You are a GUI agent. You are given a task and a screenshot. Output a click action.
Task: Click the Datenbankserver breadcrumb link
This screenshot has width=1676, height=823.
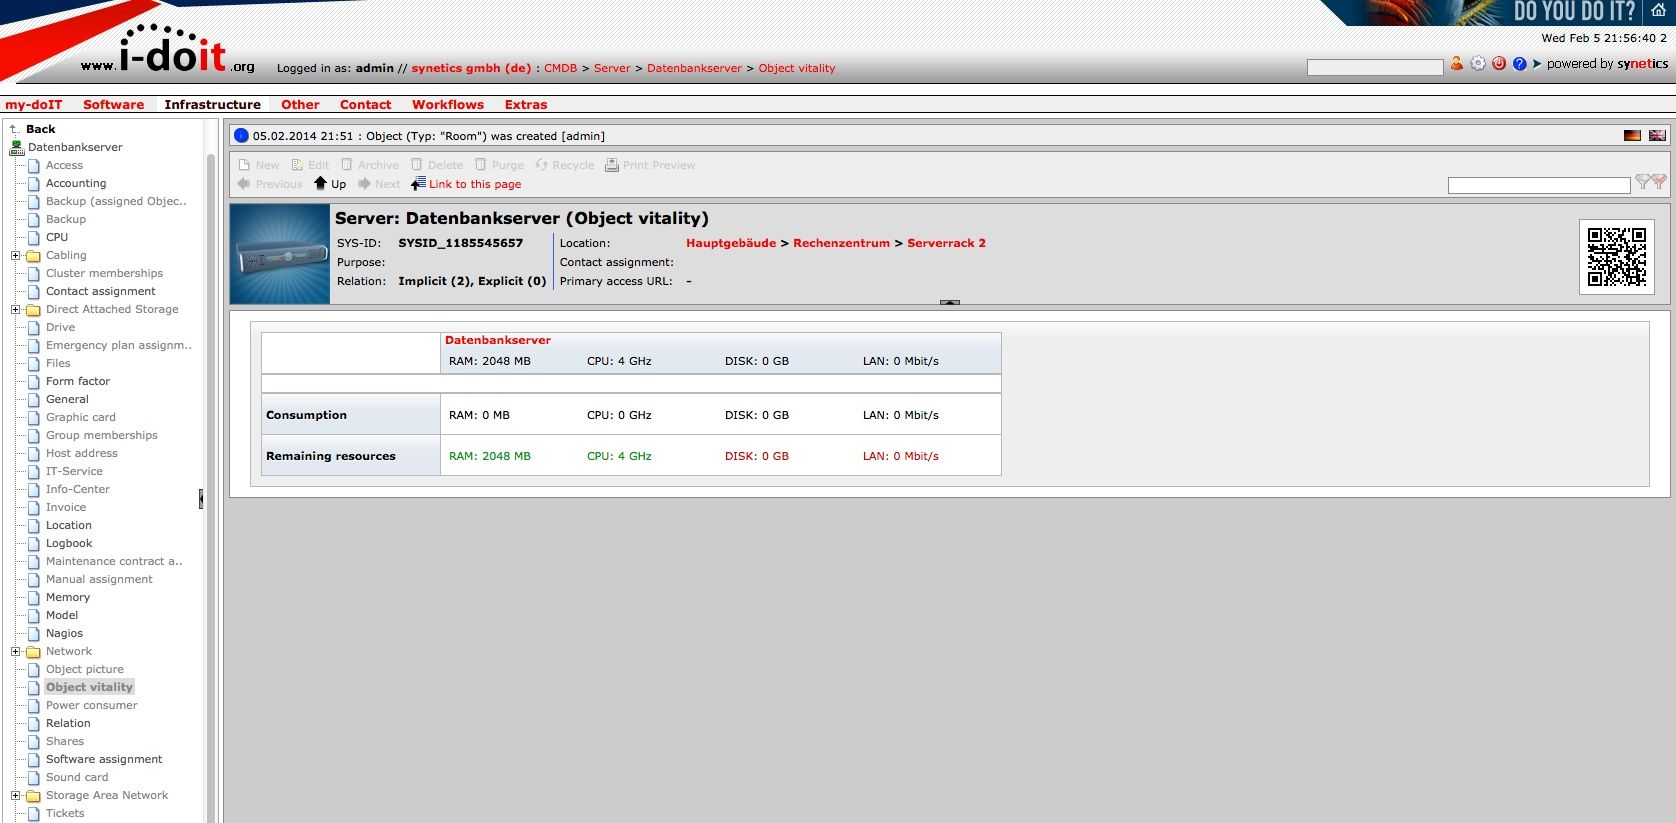(x=695, y=68)
